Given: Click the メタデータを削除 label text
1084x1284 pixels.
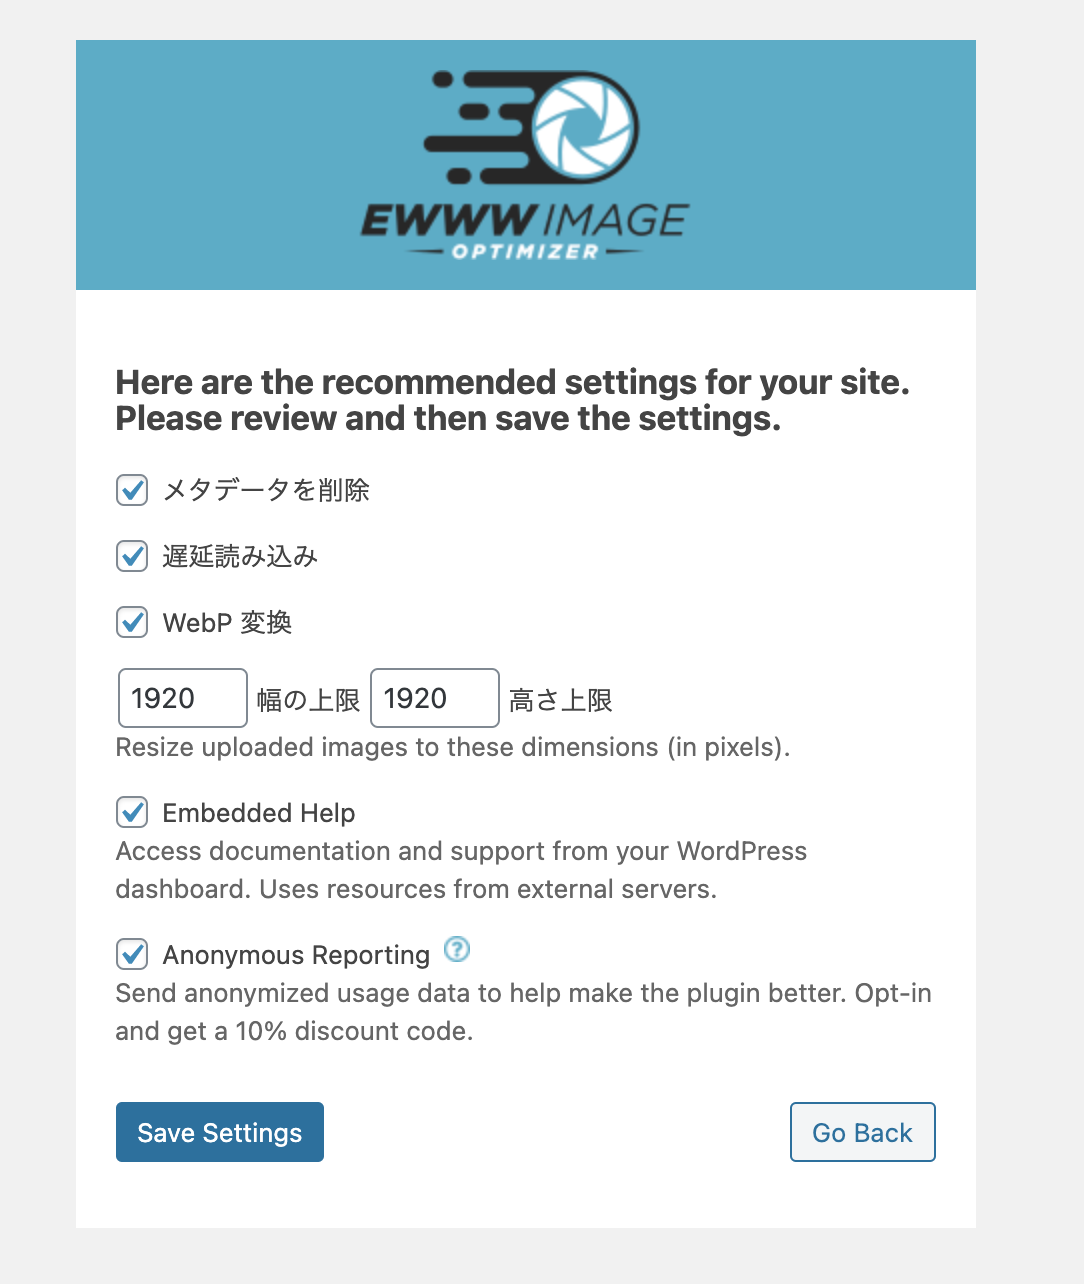Looking at the screenshot, I should coord(266,490).
